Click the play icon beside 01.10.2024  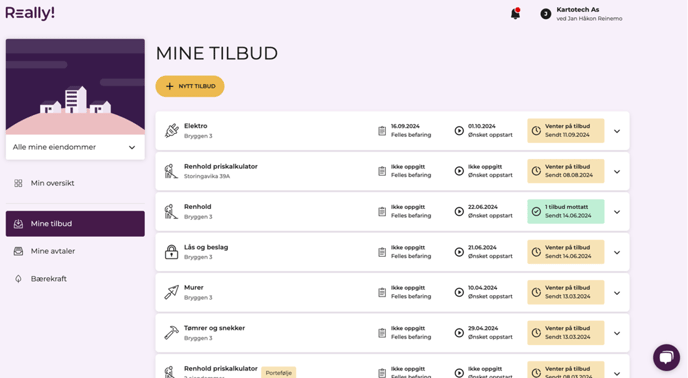click(459, 131)
